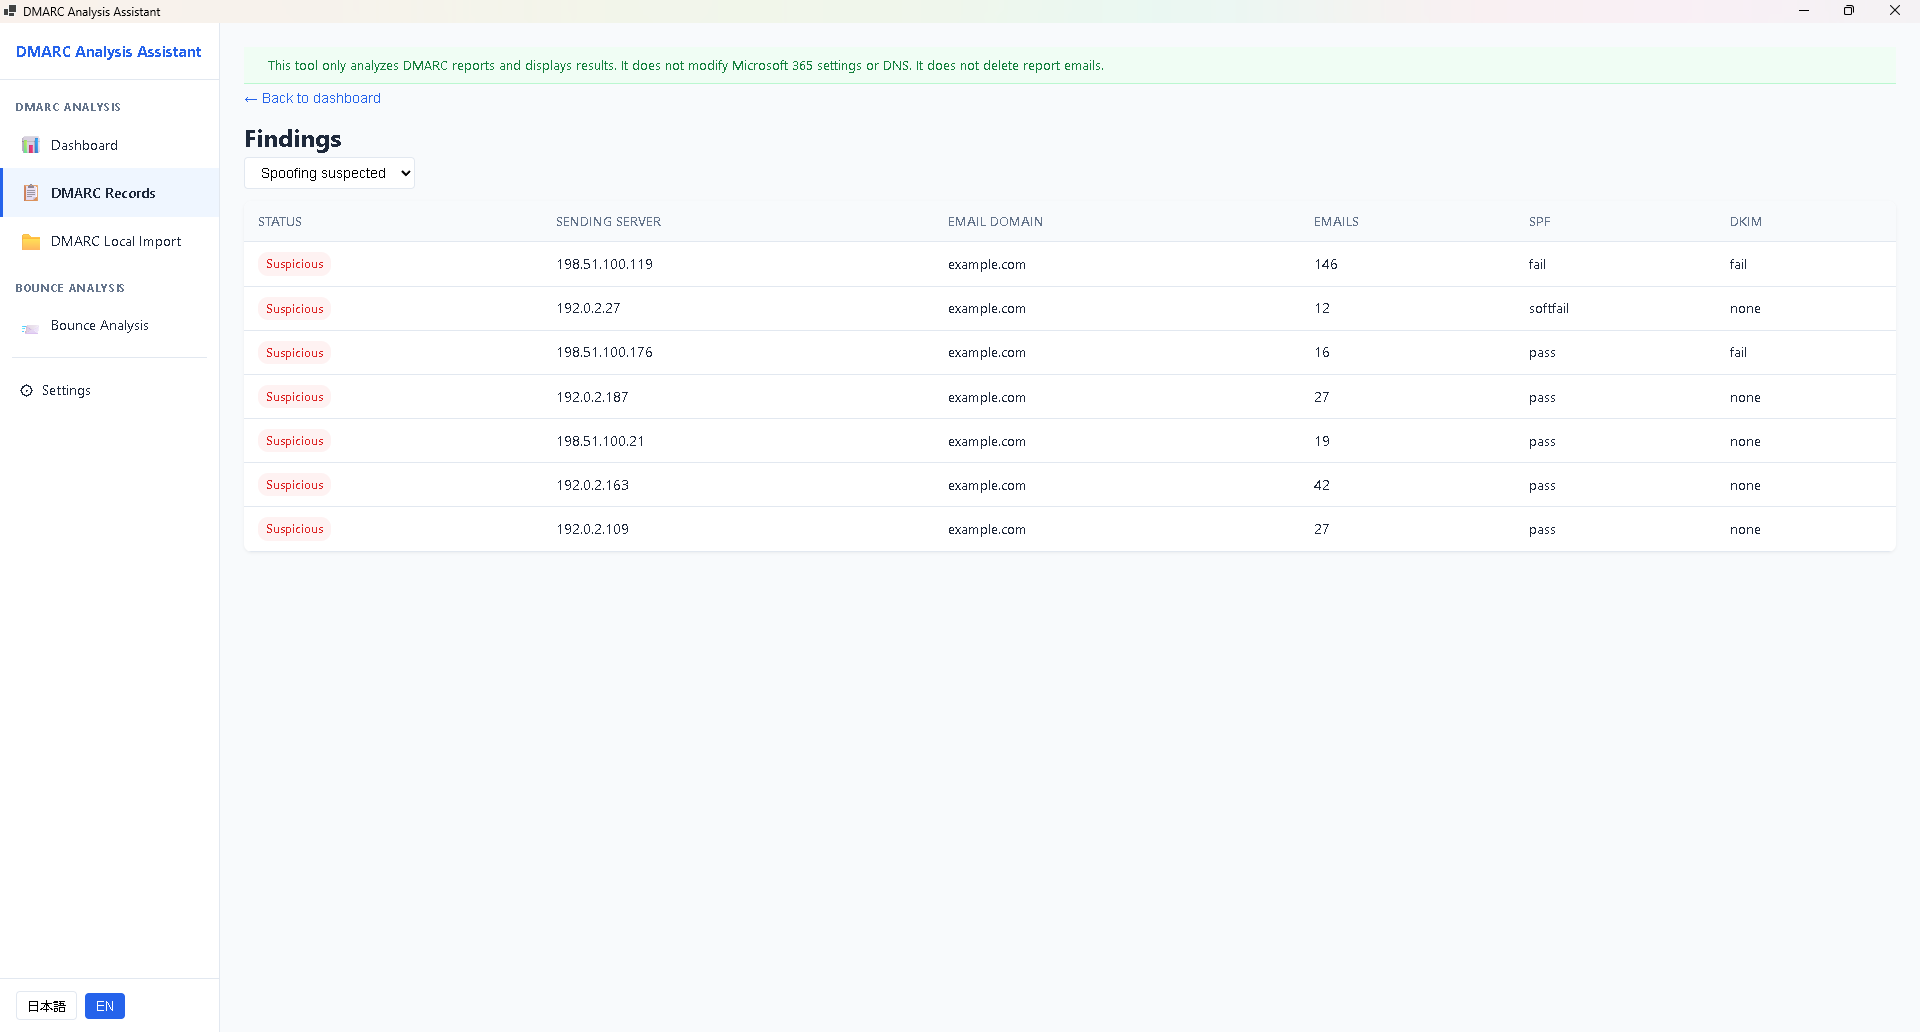Open Settings from the sidebar
Viewport: 1920px width, 1032px height.
(110, 390)
